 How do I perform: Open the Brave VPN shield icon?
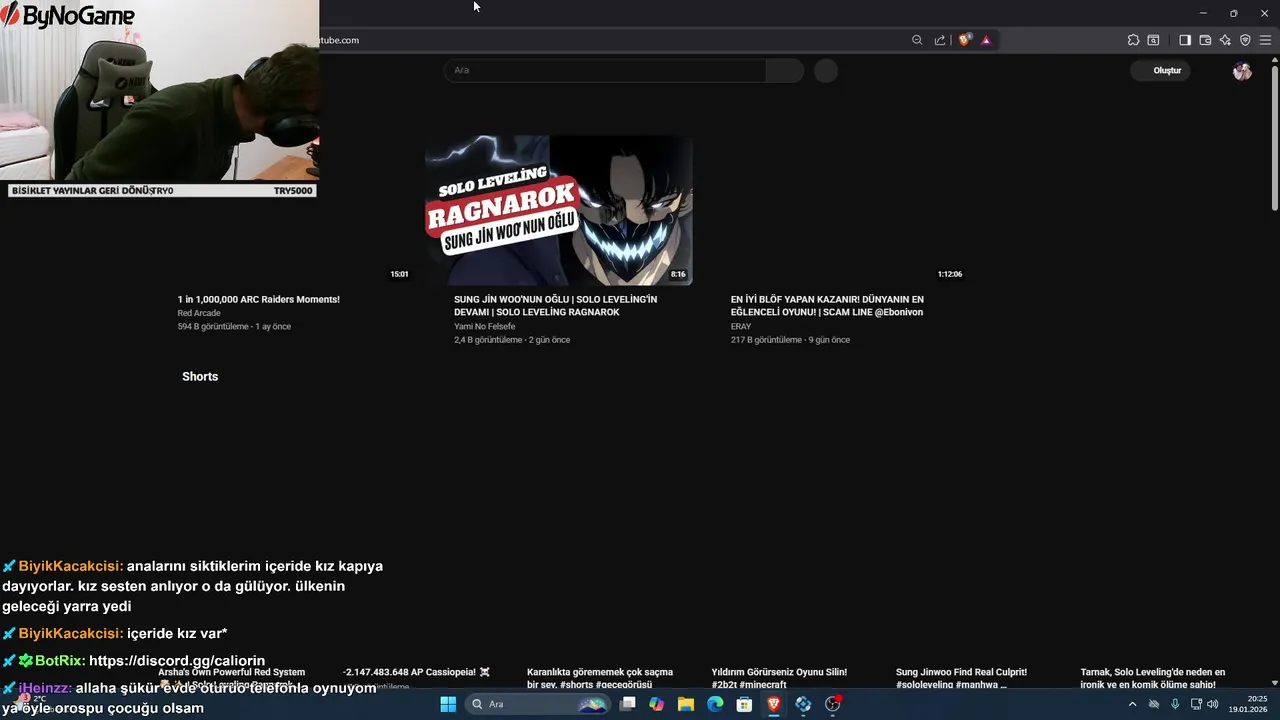[x=1245, y=40]
